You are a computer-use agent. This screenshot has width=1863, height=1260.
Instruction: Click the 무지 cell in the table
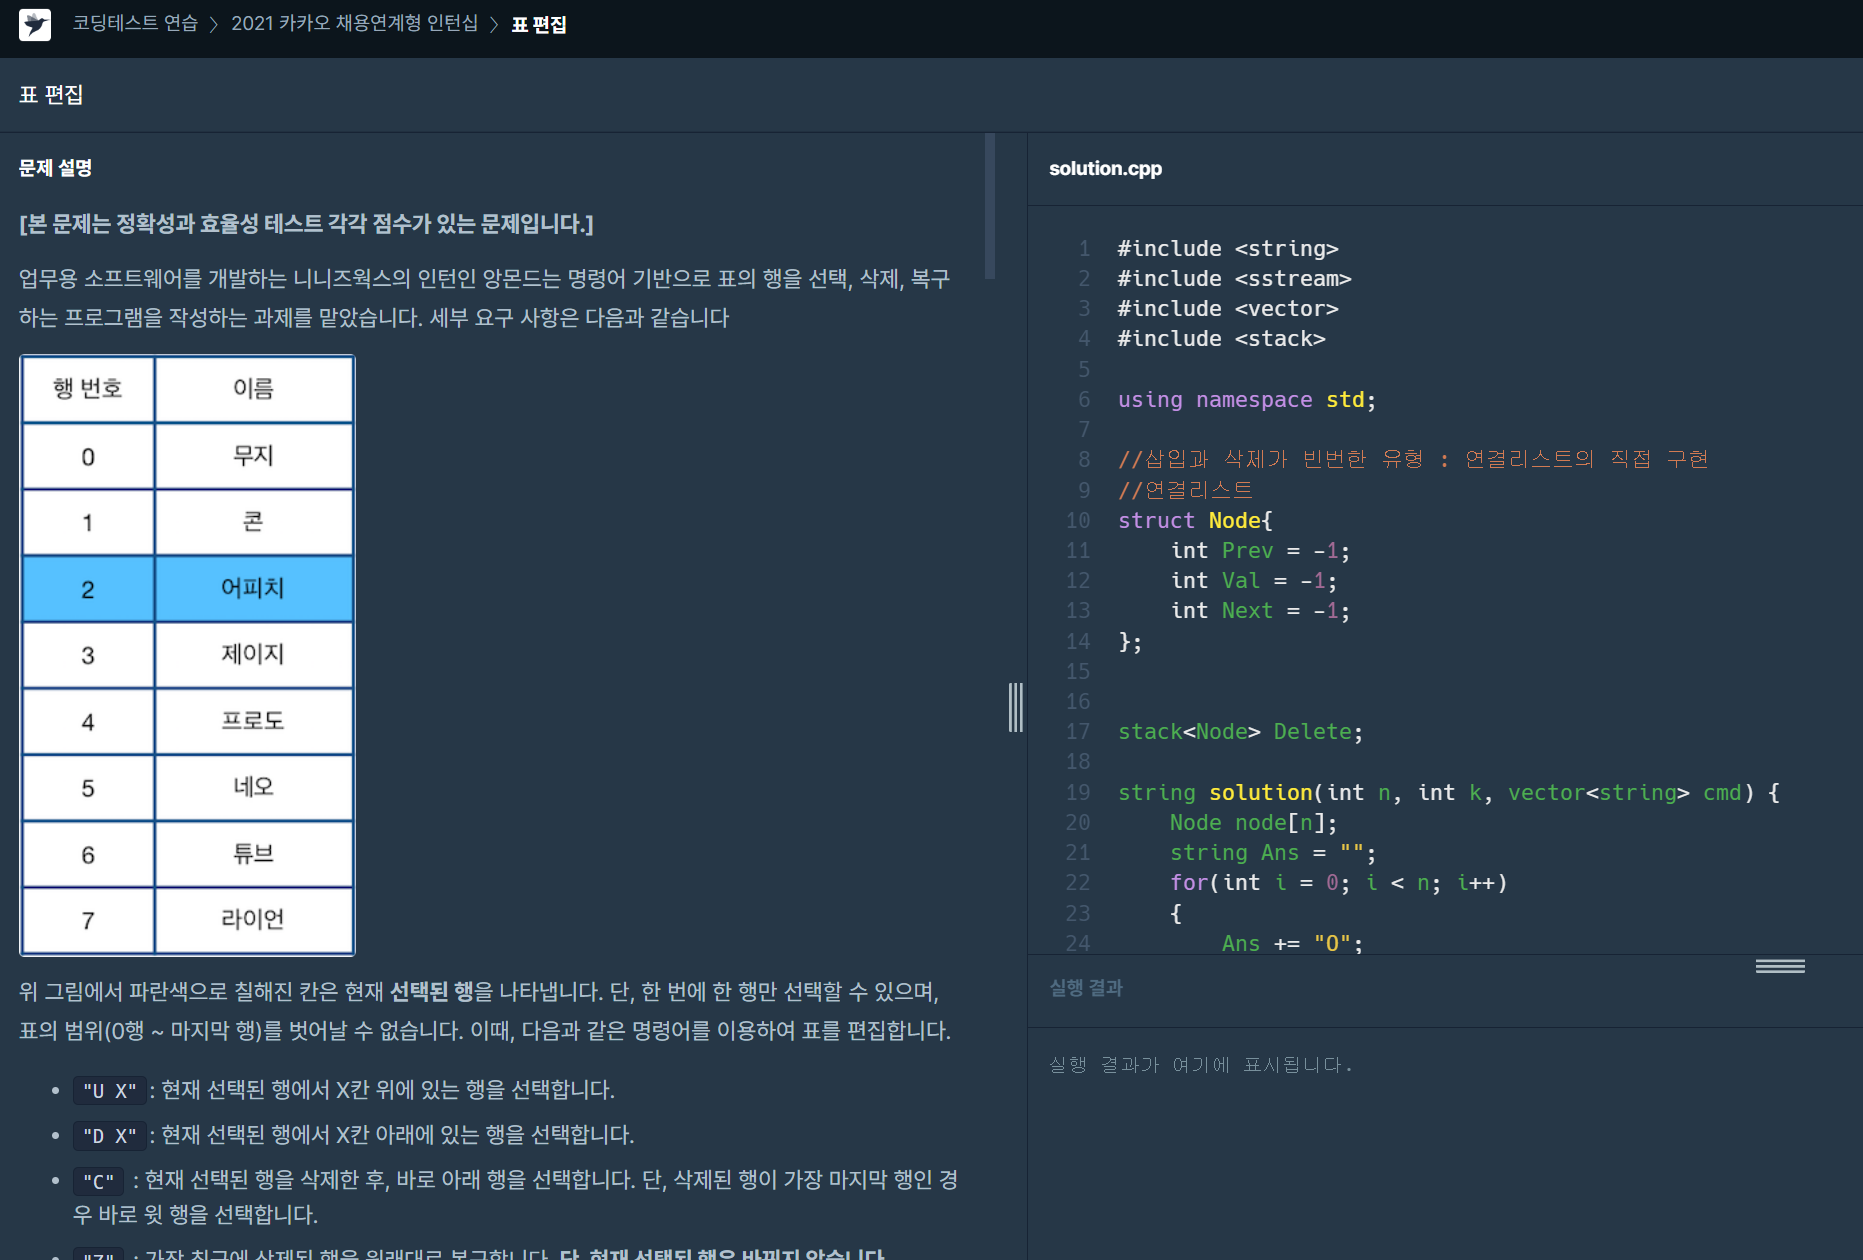click(x=253, y=456)
